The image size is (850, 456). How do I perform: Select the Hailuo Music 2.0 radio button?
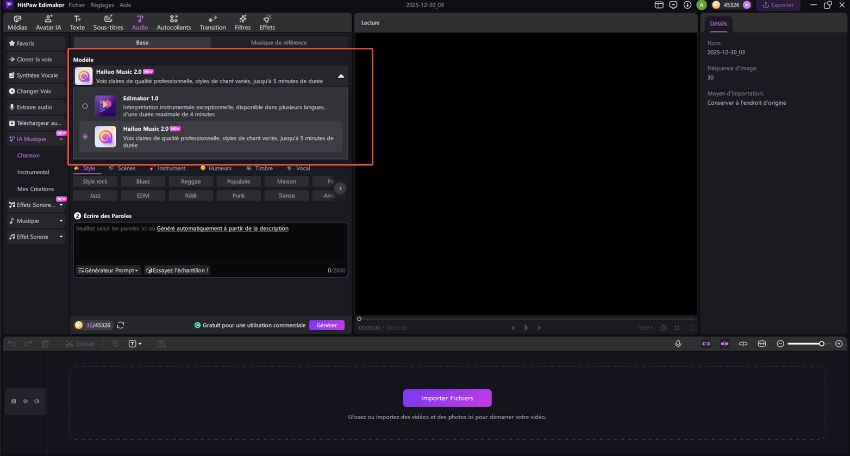click(85, 136)
